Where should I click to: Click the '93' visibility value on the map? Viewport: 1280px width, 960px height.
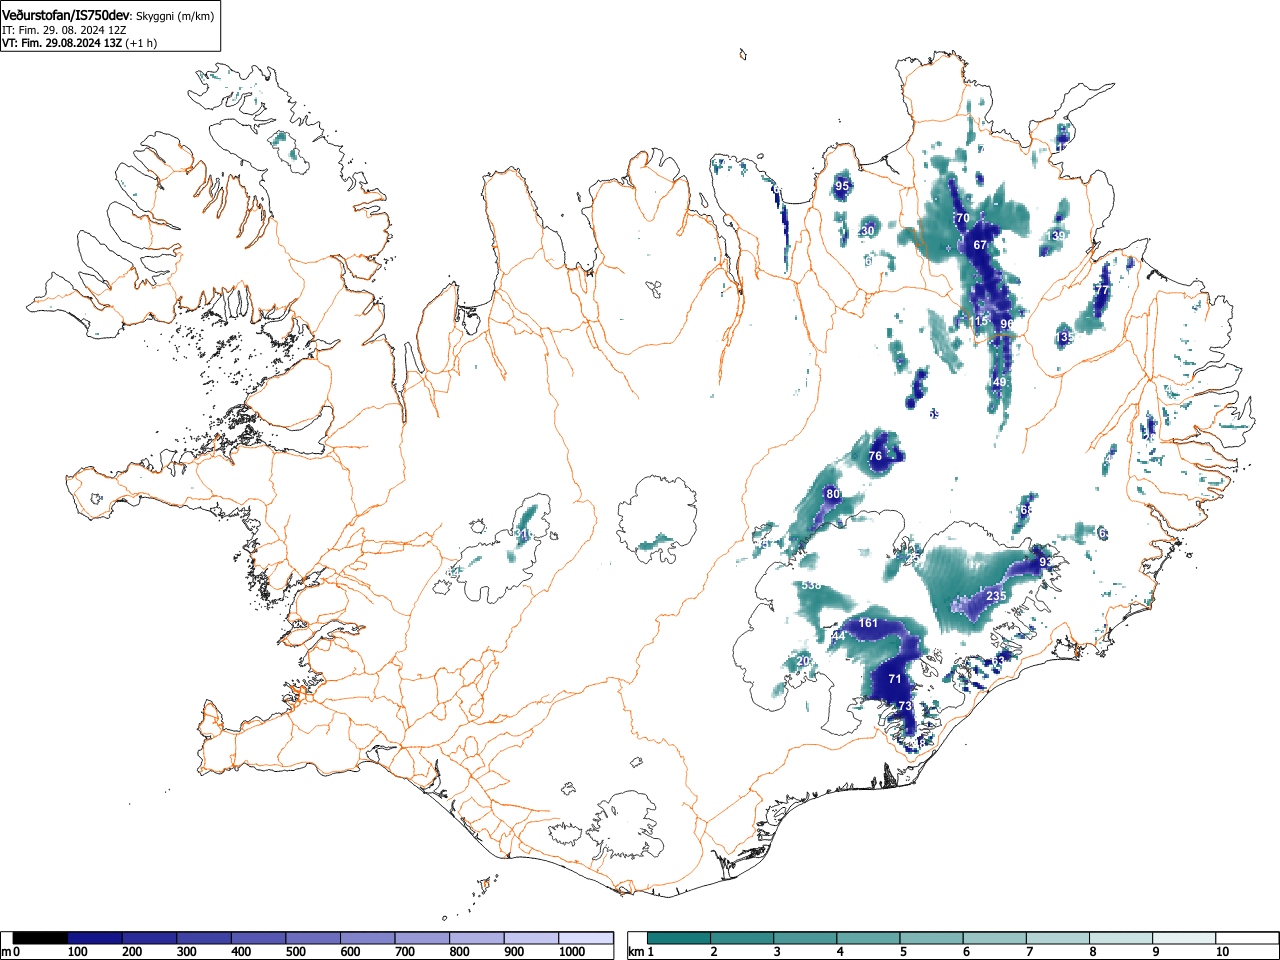tap(1046, 562)
